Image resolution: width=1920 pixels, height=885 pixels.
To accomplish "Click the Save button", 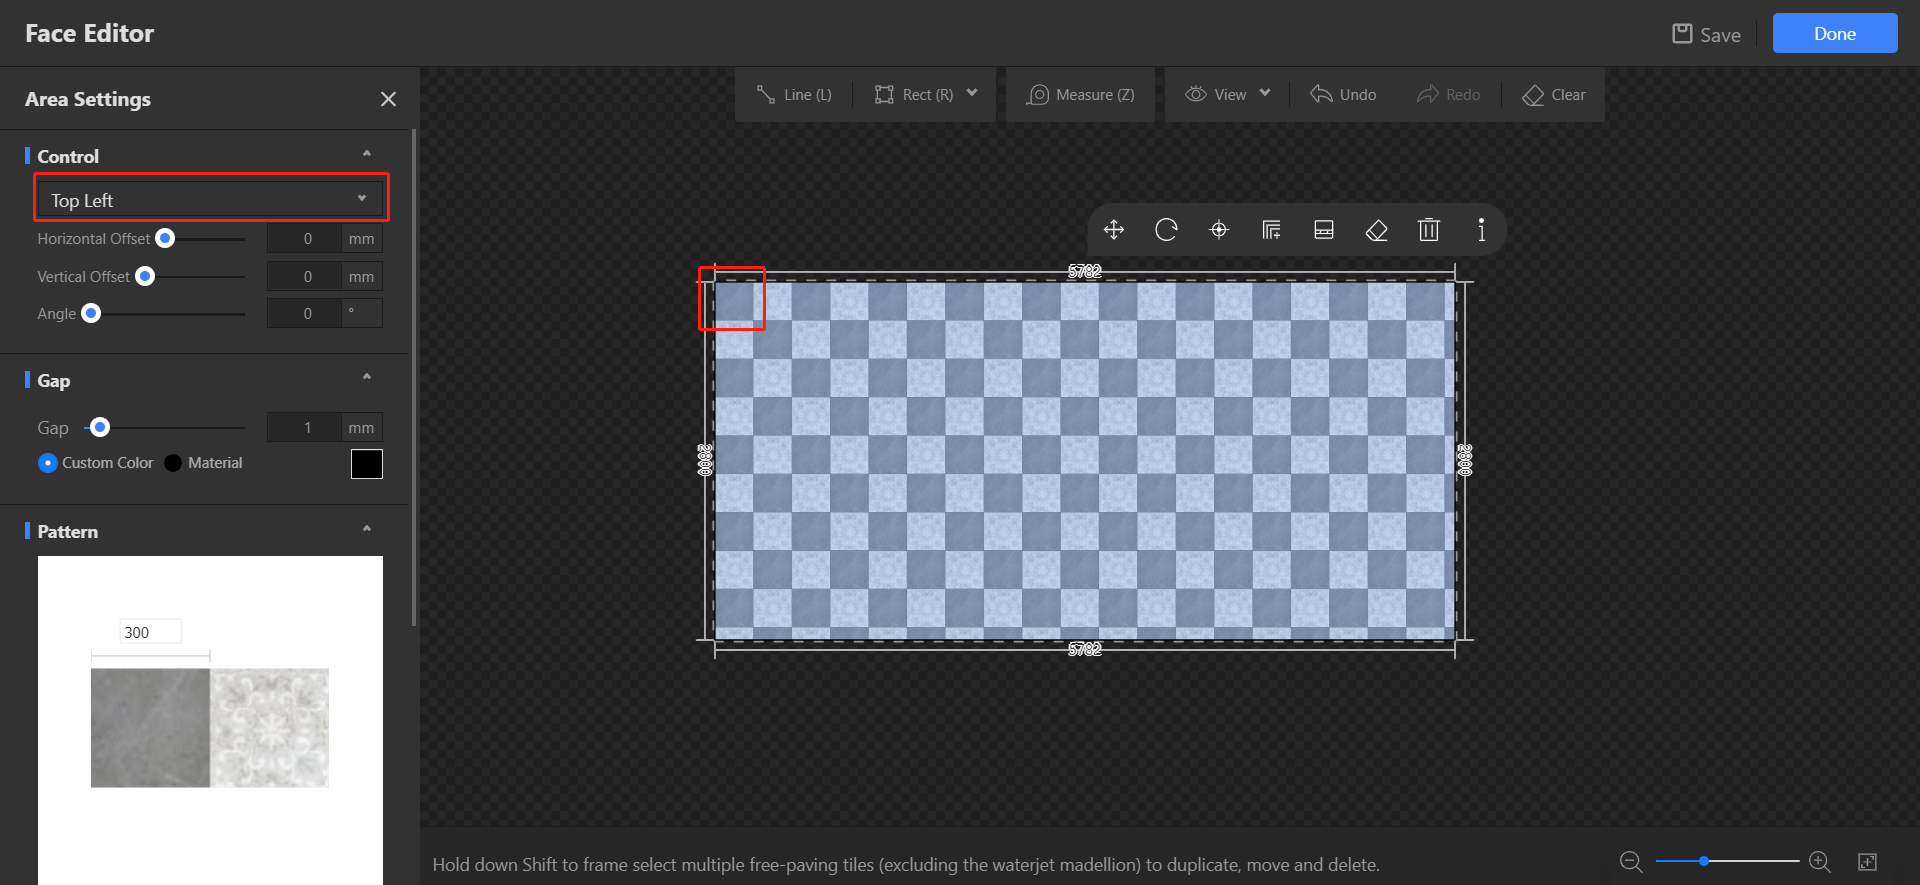I will point(1707,34).
